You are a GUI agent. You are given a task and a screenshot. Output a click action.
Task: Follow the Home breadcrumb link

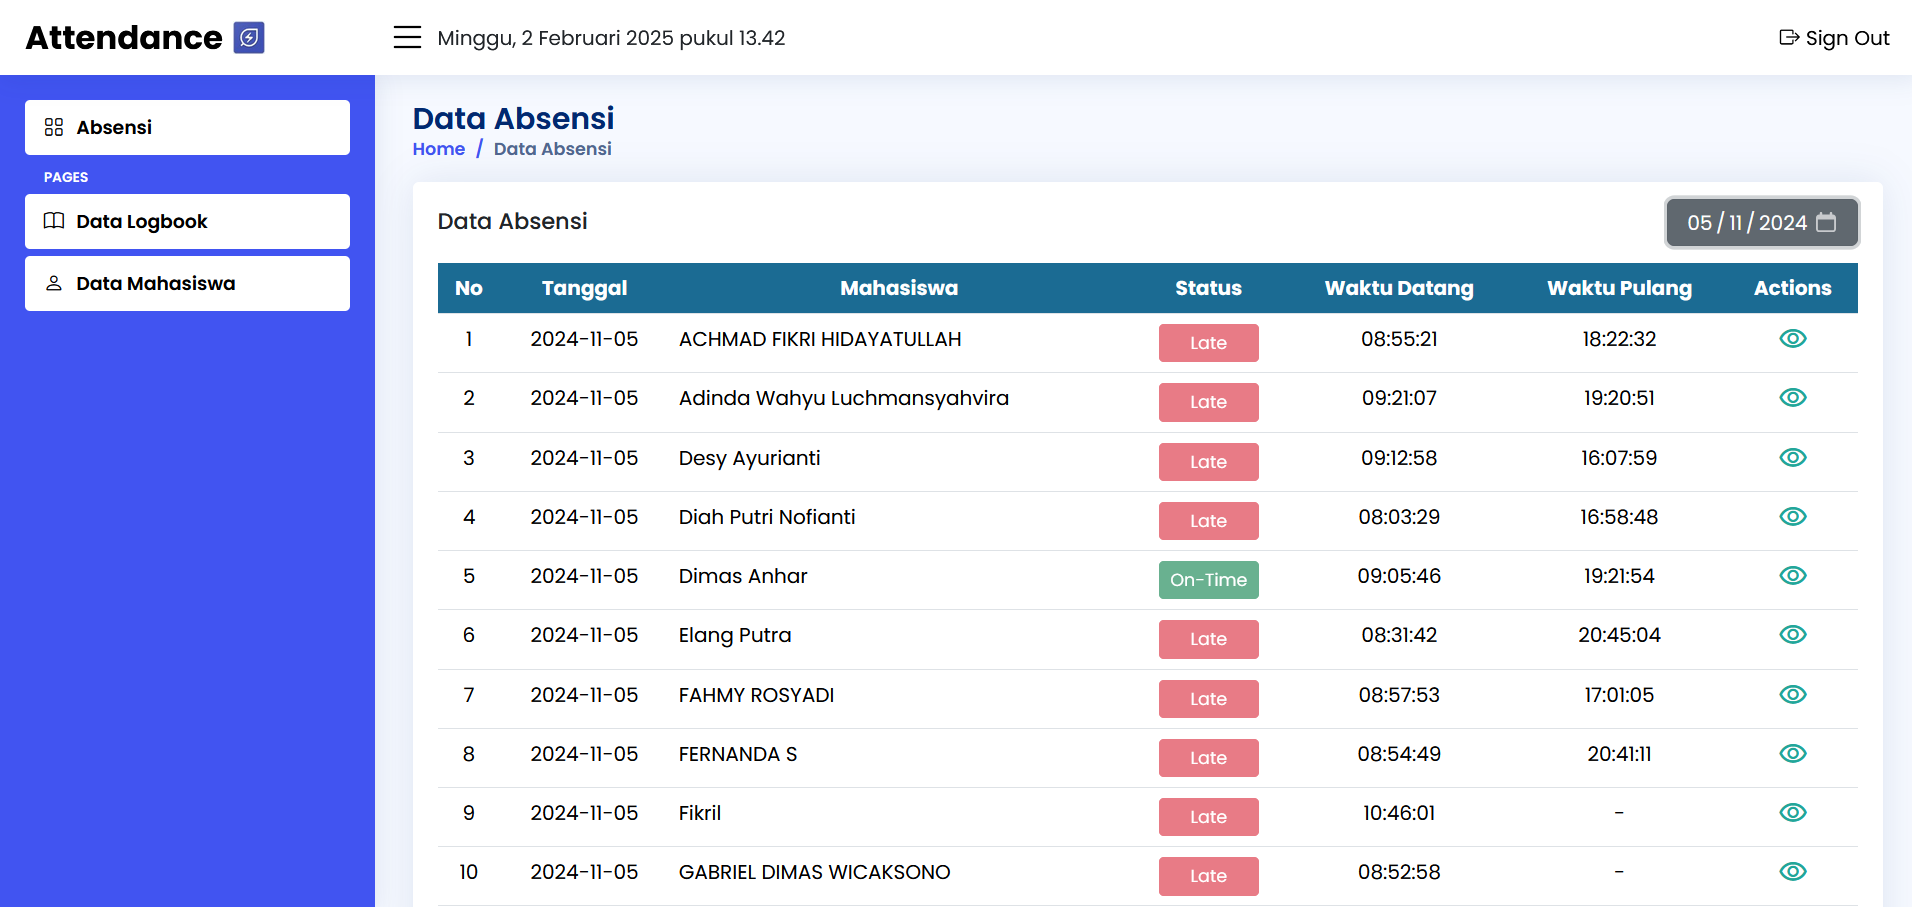pos(438,149)
